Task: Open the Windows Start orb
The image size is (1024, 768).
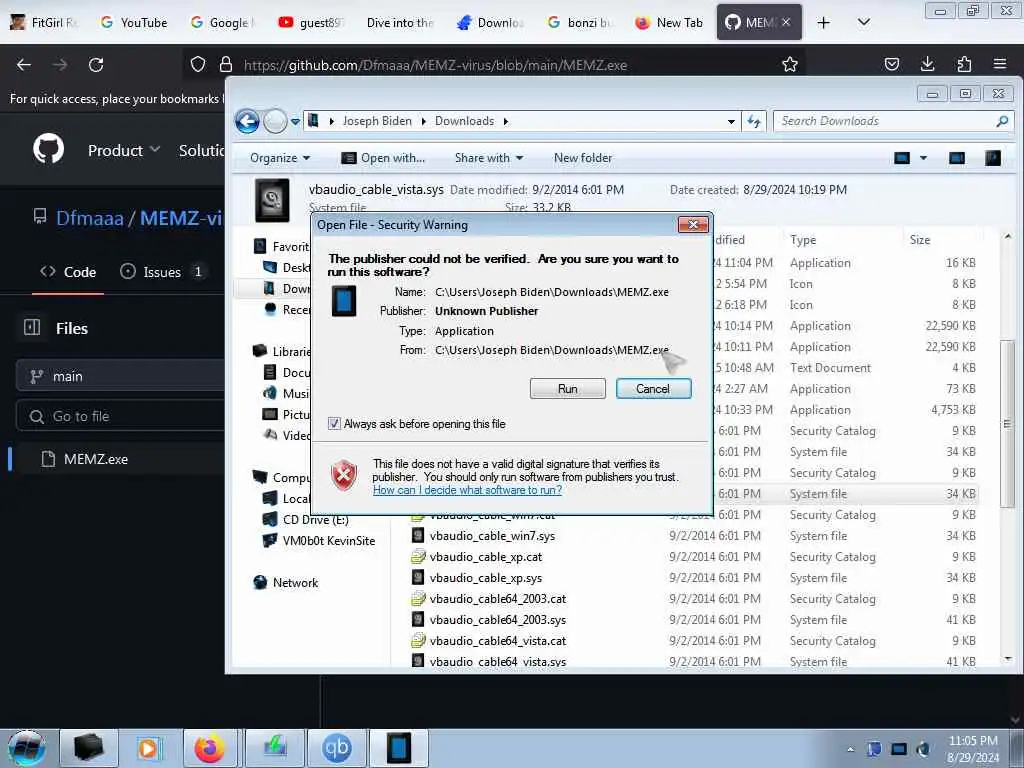Action: [x=27, y=748]
